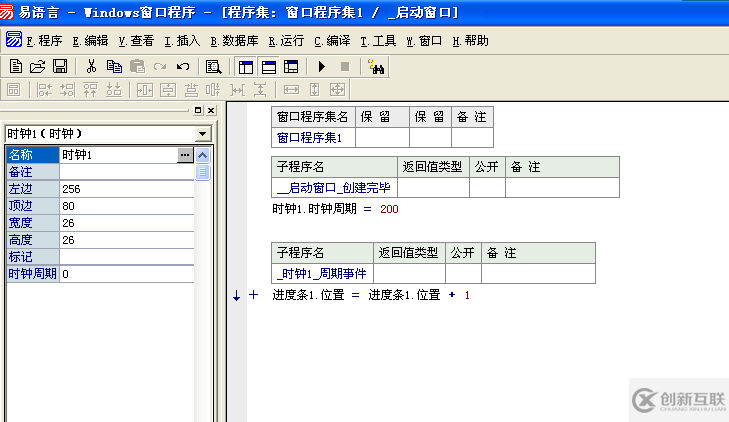
Task: Click __启动窗口_创建完毕 subroutine name
Action: point(334,188)
